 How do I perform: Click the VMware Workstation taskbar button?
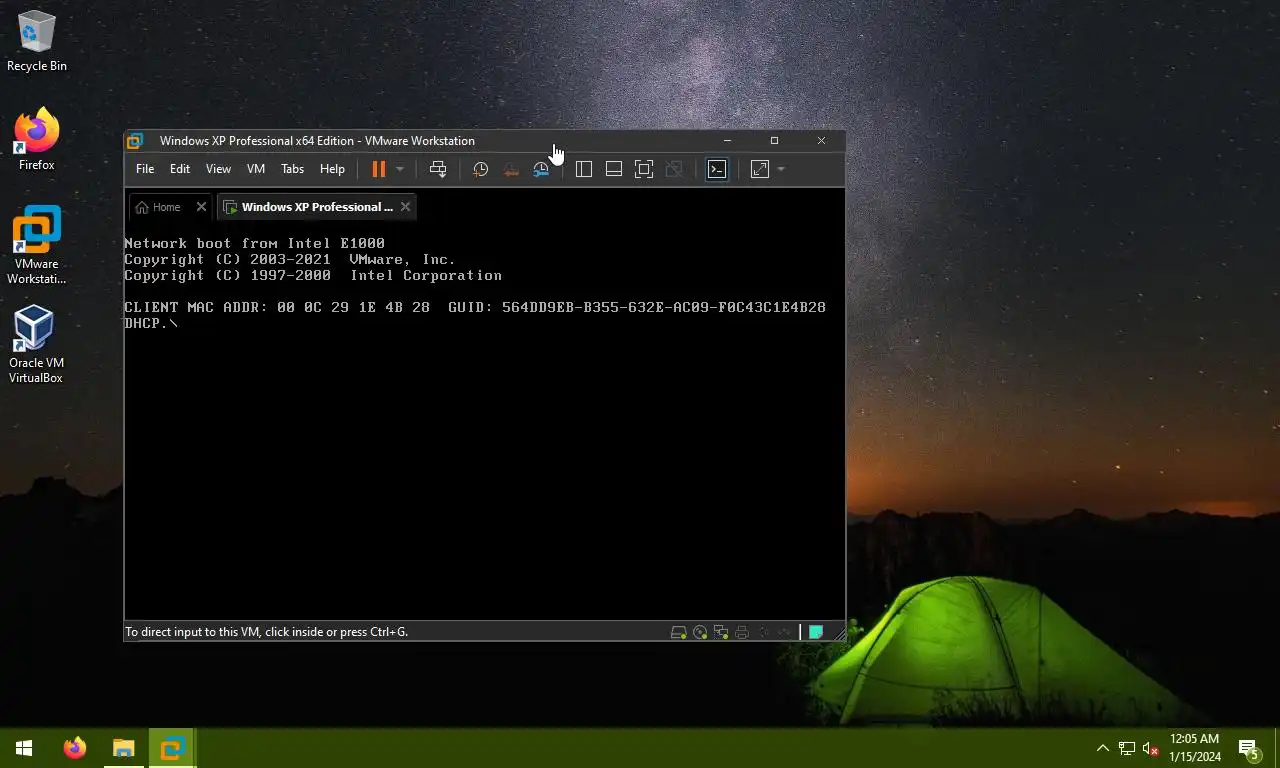click(172, 748)
